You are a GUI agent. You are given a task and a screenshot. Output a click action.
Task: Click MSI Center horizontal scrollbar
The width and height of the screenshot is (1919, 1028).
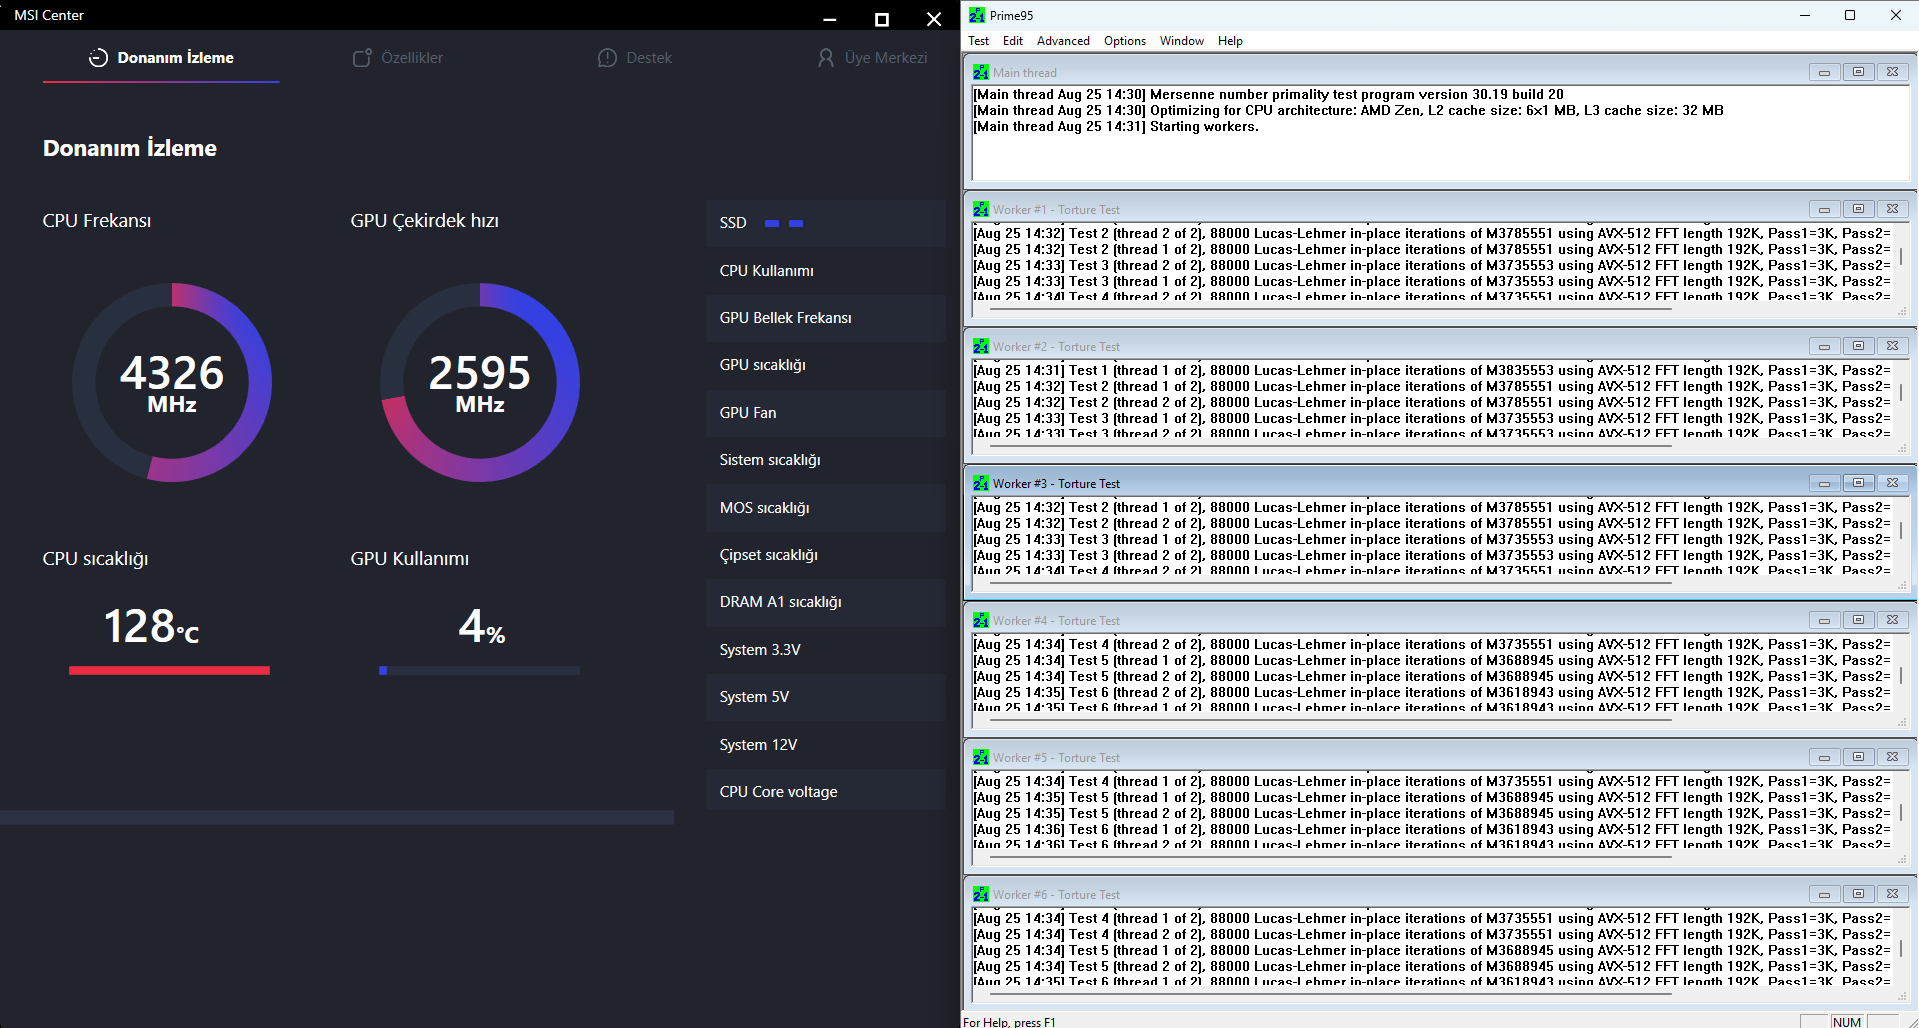[x=336, y=817]
